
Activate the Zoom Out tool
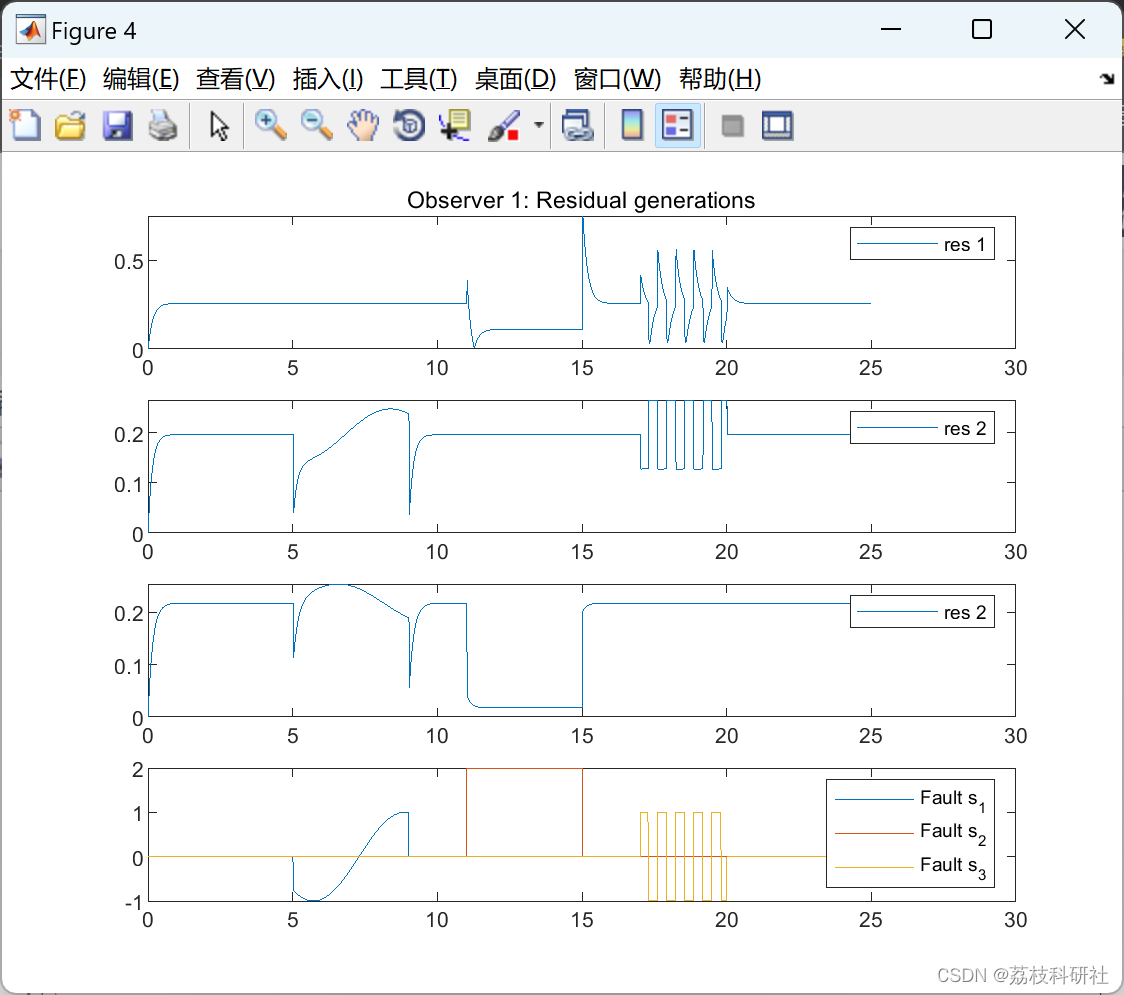pyautogui.click(x=316, y=125)
